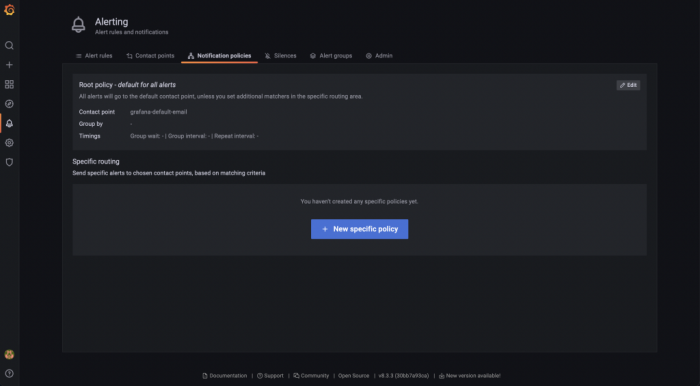Open the Help question mark icon
Screen dimensions: 700x386
click(9, 374)
